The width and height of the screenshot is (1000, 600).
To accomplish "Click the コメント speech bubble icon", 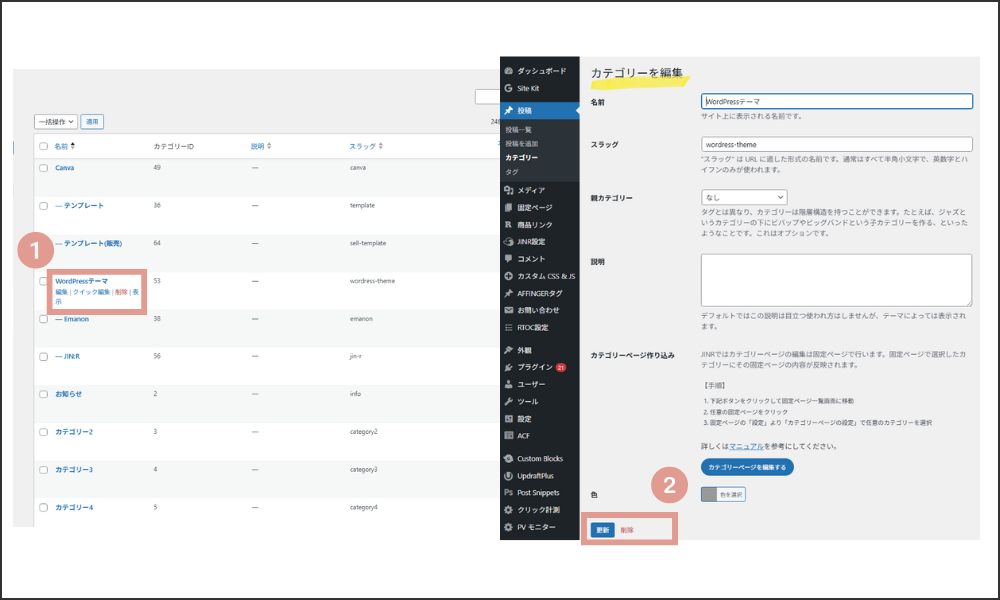I will point(508,258).
